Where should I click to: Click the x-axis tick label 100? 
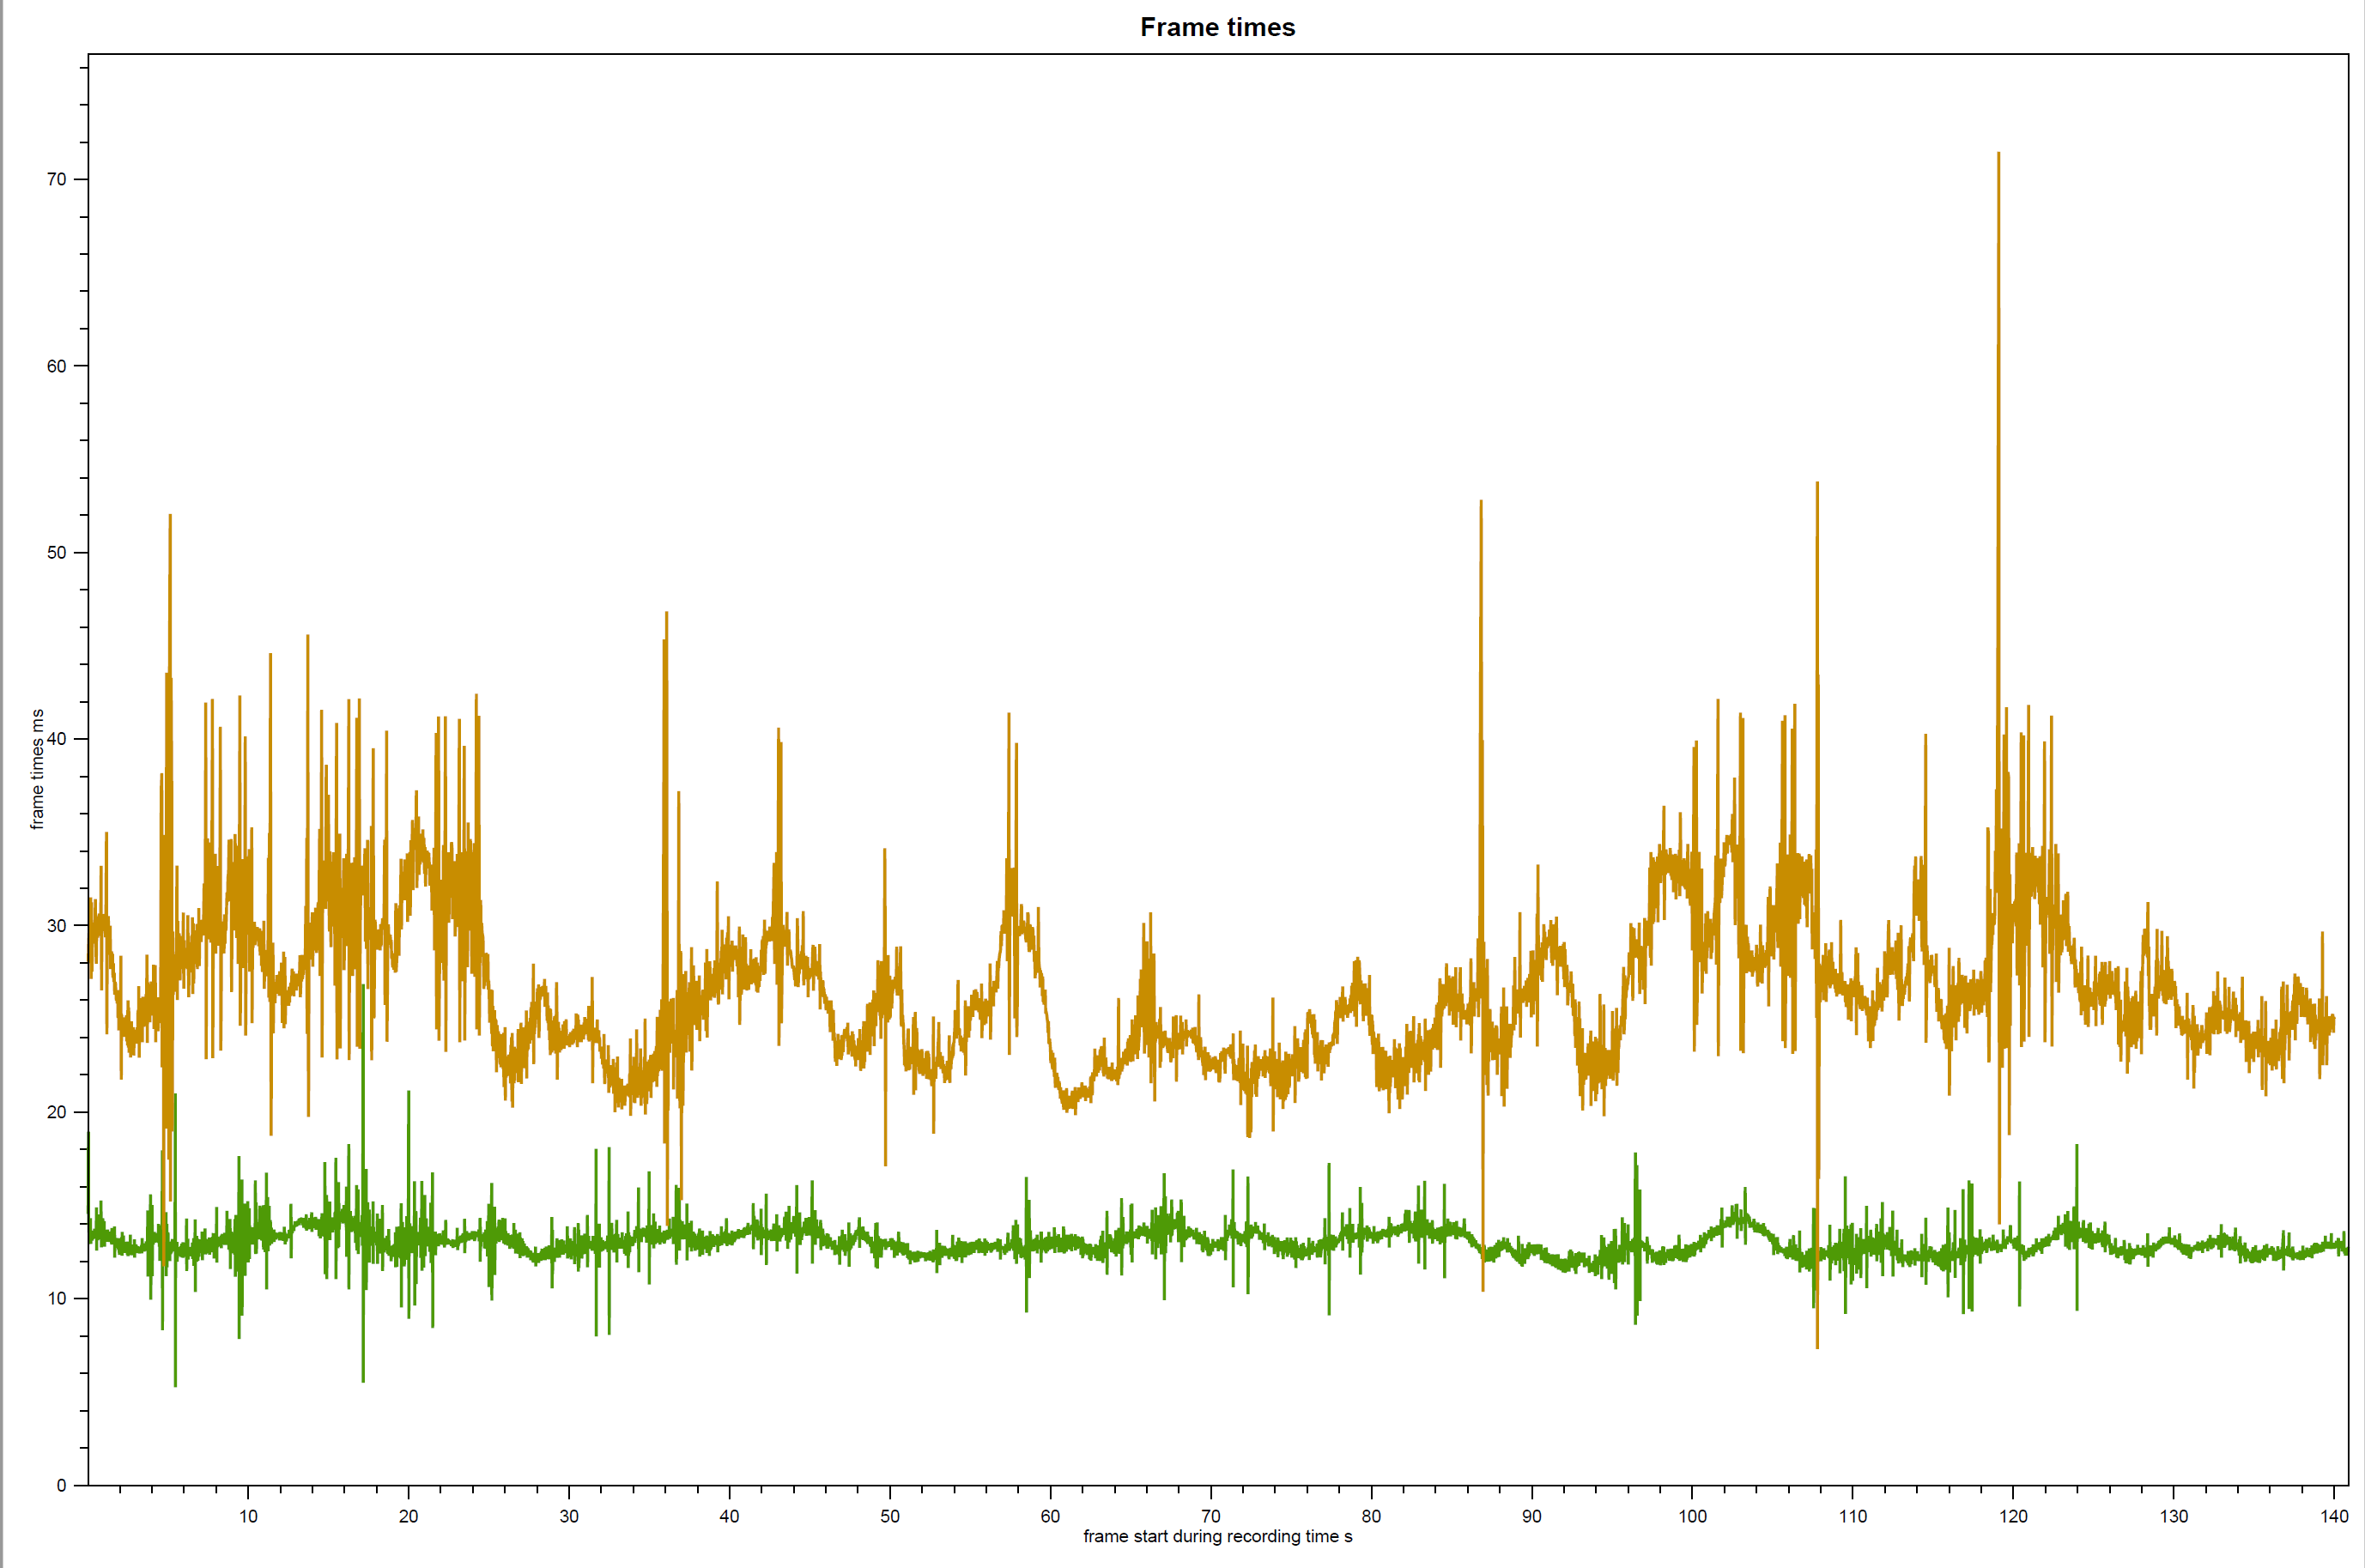click(1691, 1516)
